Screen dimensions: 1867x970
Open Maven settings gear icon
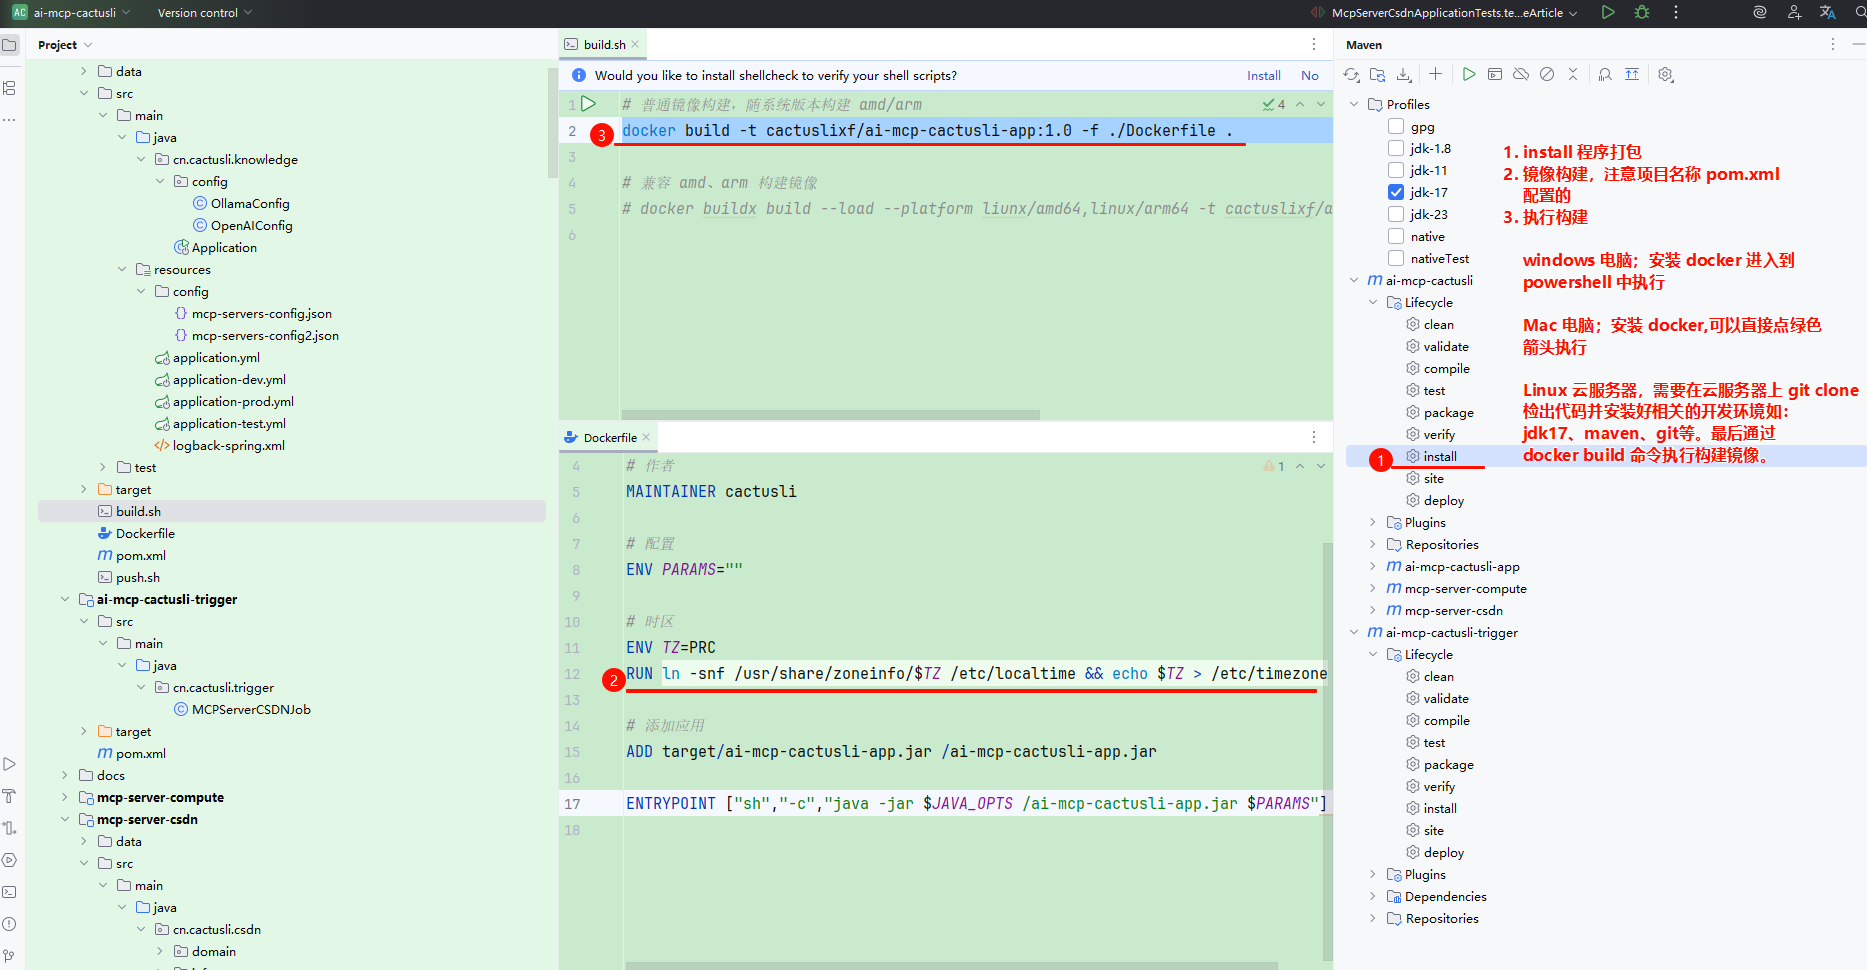point(1666,75)
